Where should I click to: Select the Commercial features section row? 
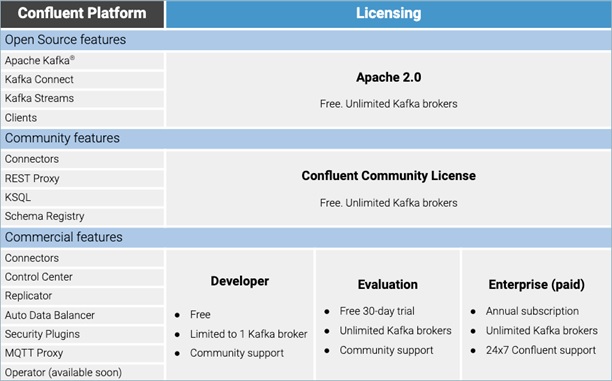(x=306, y=237)
